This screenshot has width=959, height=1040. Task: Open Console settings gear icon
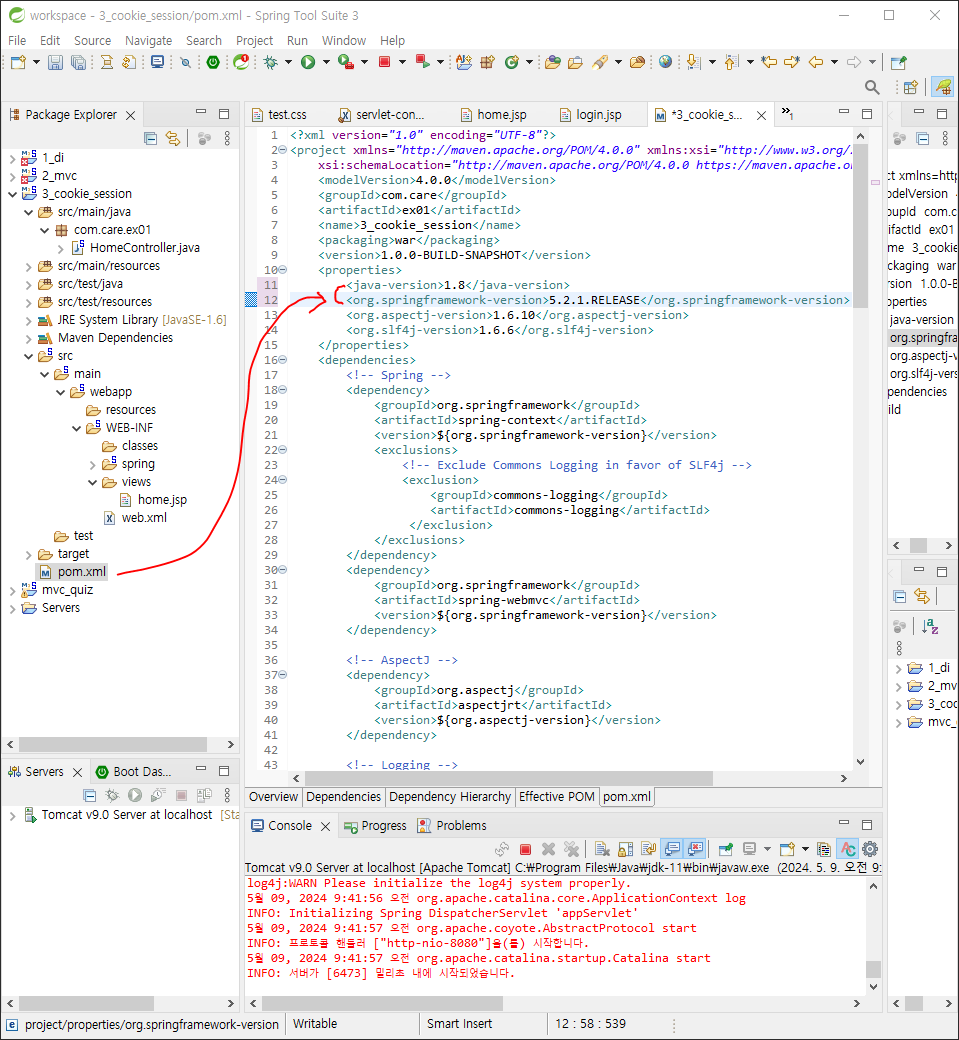(870, 849)
